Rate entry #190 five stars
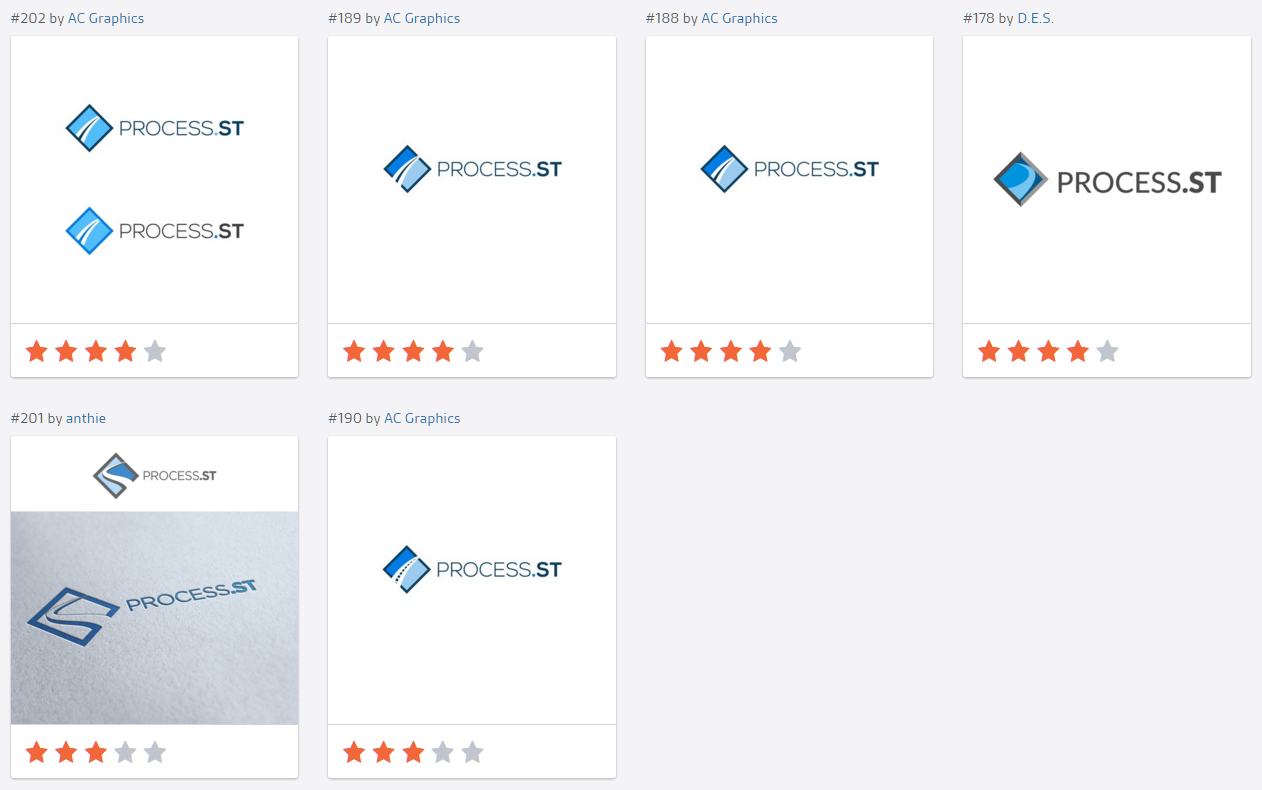Image resolution: width=1262 pixels, height=790 pixels. pos(472,752)
